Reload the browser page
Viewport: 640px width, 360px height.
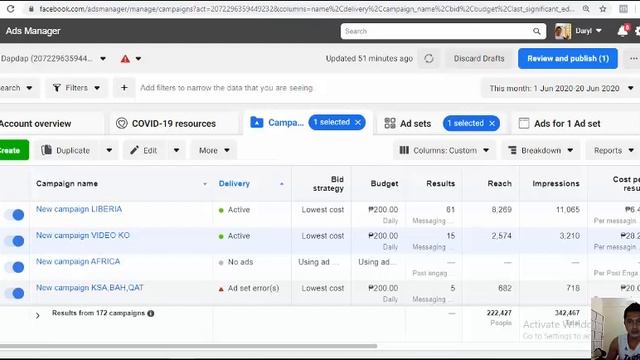(11, 9)
